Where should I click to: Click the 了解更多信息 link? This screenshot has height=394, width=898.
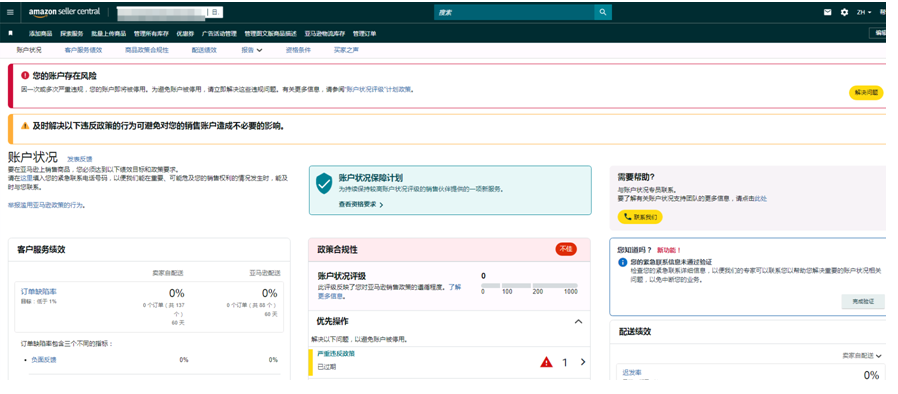389,291
